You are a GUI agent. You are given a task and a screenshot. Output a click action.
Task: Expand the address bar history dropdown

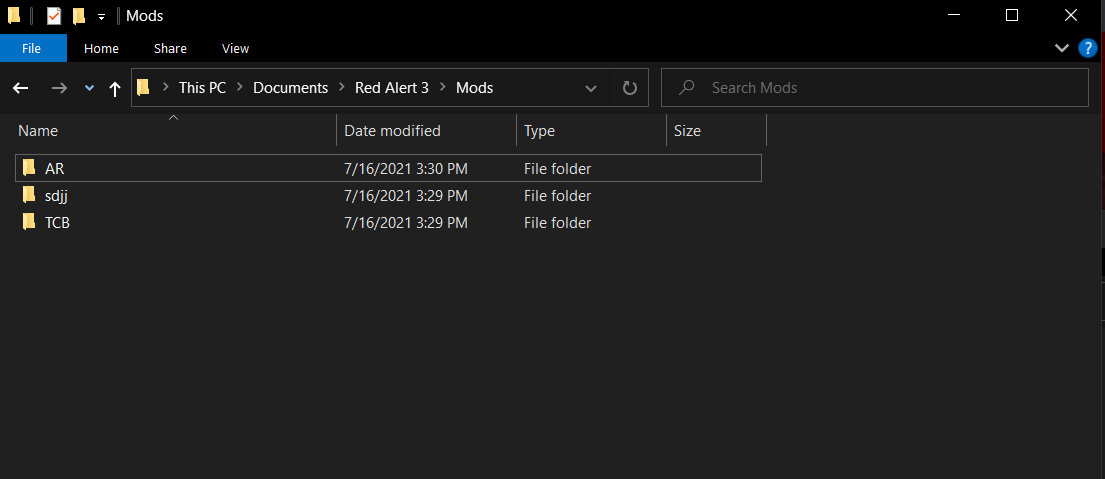click(x=591, y=88)
